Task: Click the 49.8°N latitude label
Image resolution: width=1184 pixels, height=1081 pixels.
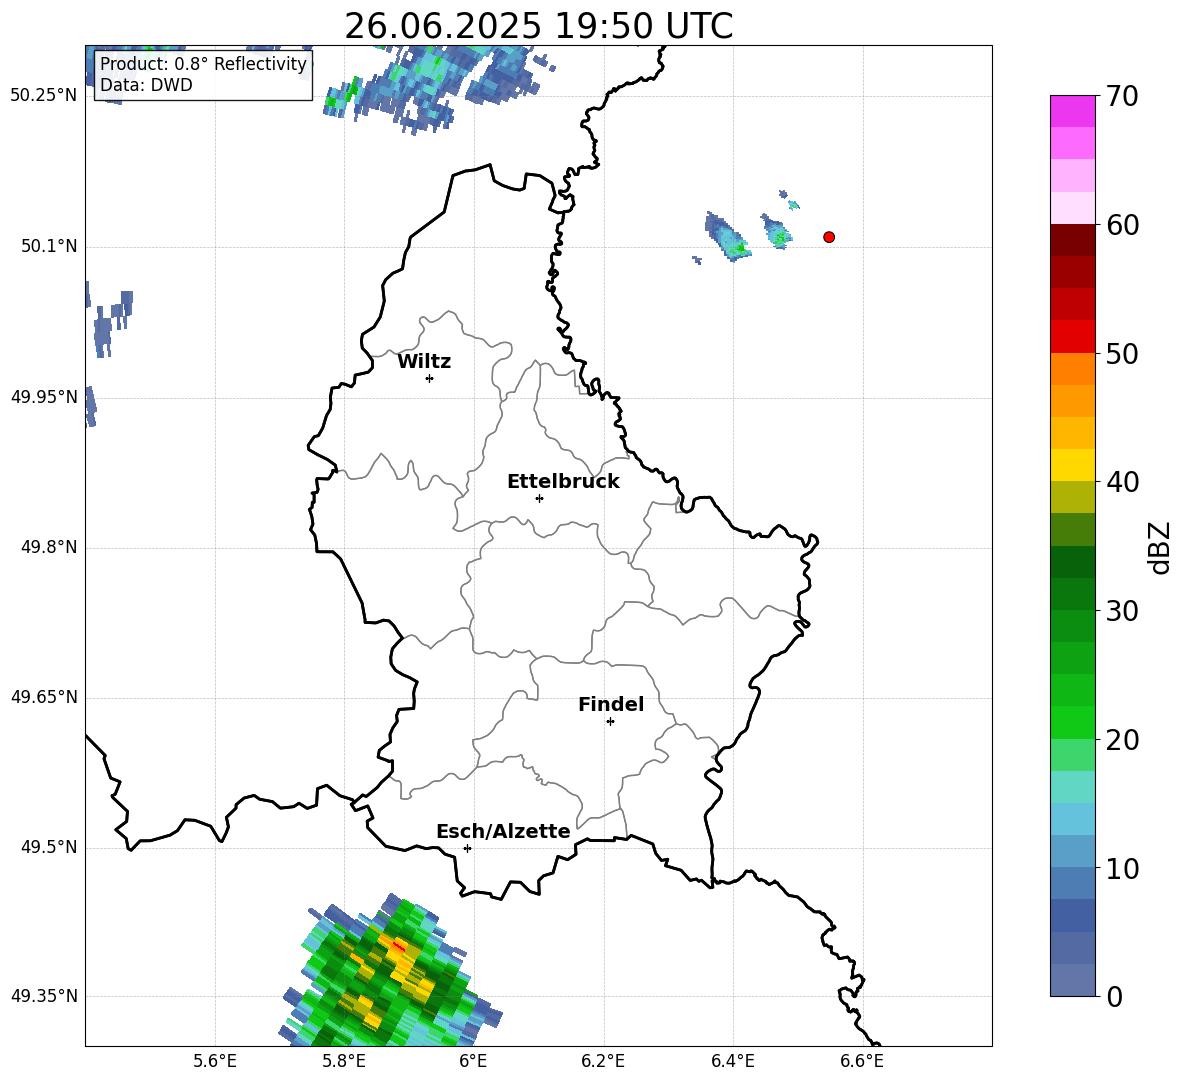Action: [49, 547]
